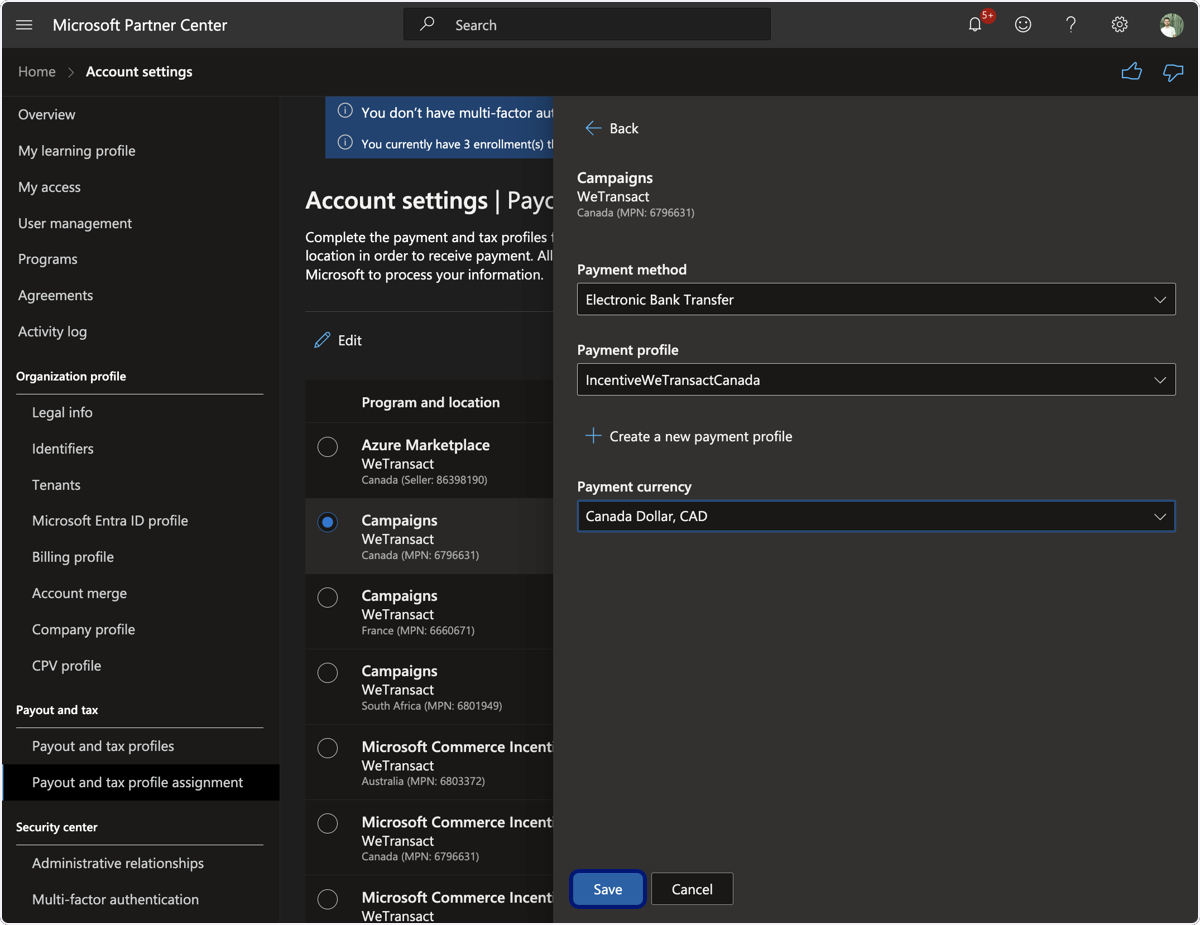
Task: Select the Campaigns South Africa radio button
Action: click(327, 673)
